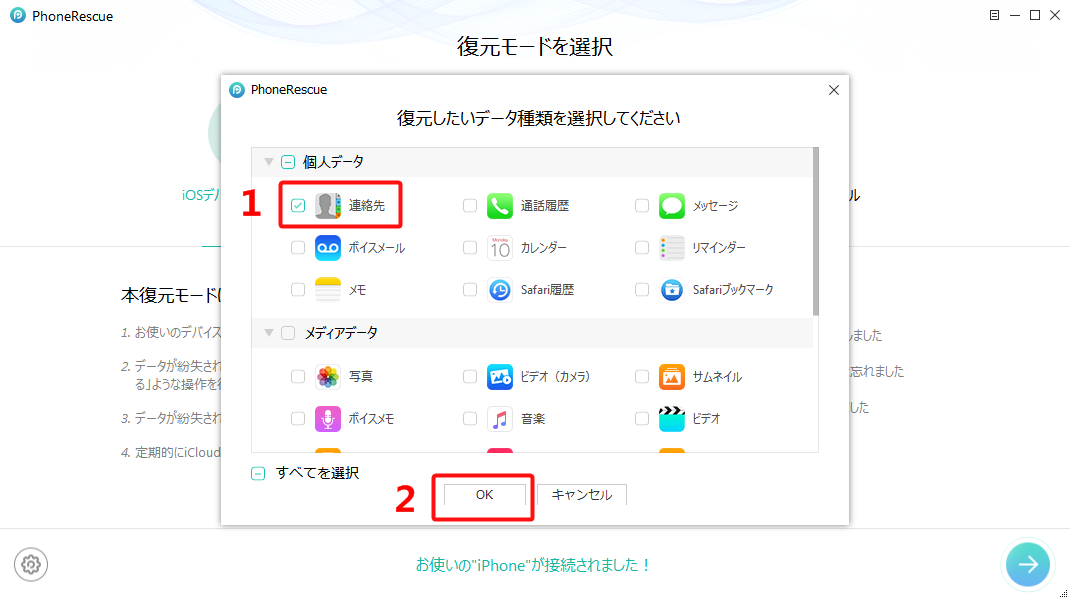
Task: Click the メッセージ speech bubble icon
Action: tap(671, 205)
